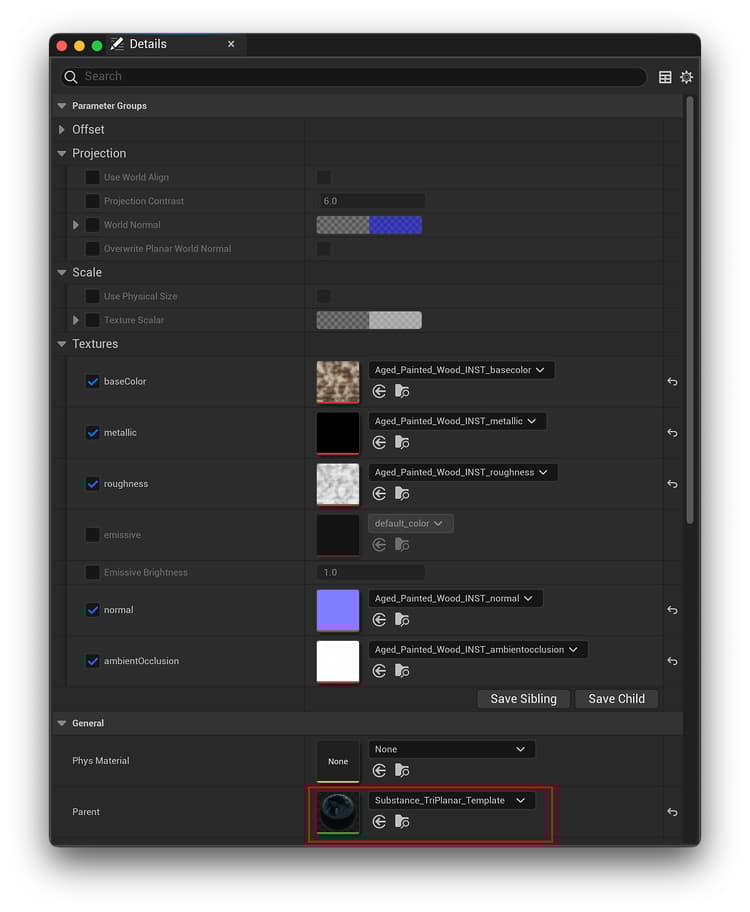Uncheck the roughness override checkbox
The image size is (750, 912).
tap(93, 484)
